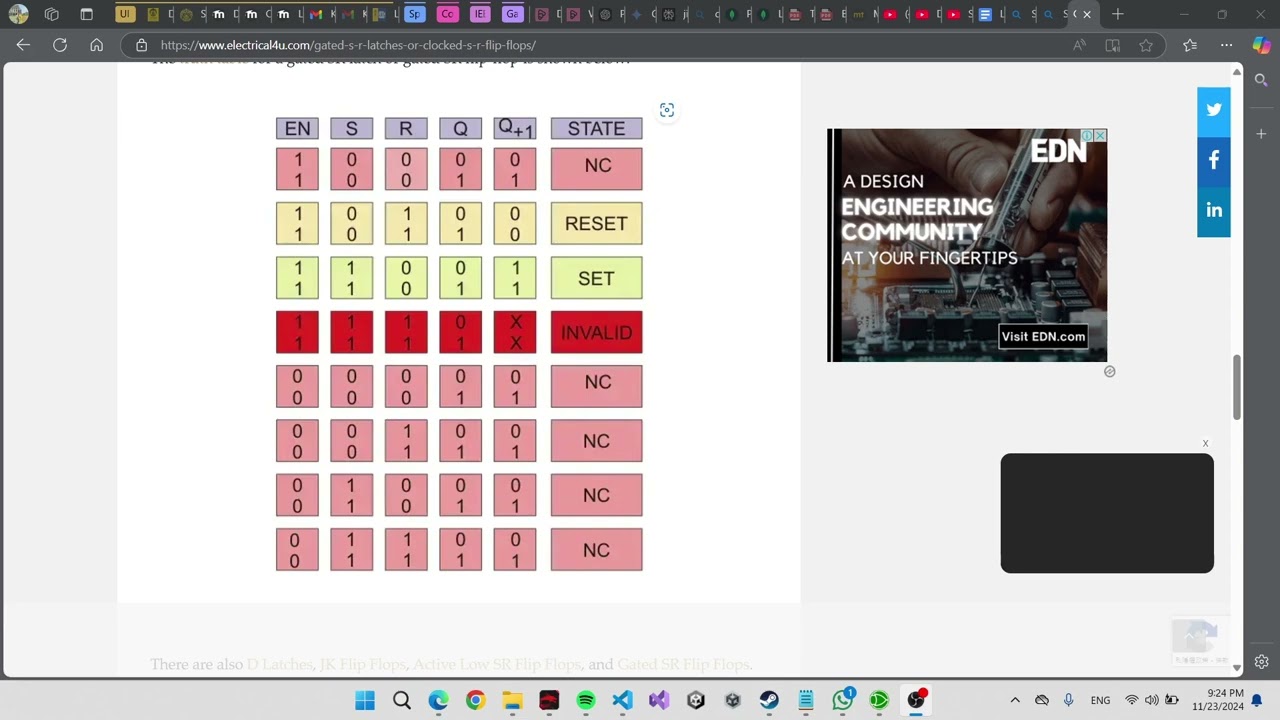
Task: Click the RESET state cell
Action: coord(596,224)
